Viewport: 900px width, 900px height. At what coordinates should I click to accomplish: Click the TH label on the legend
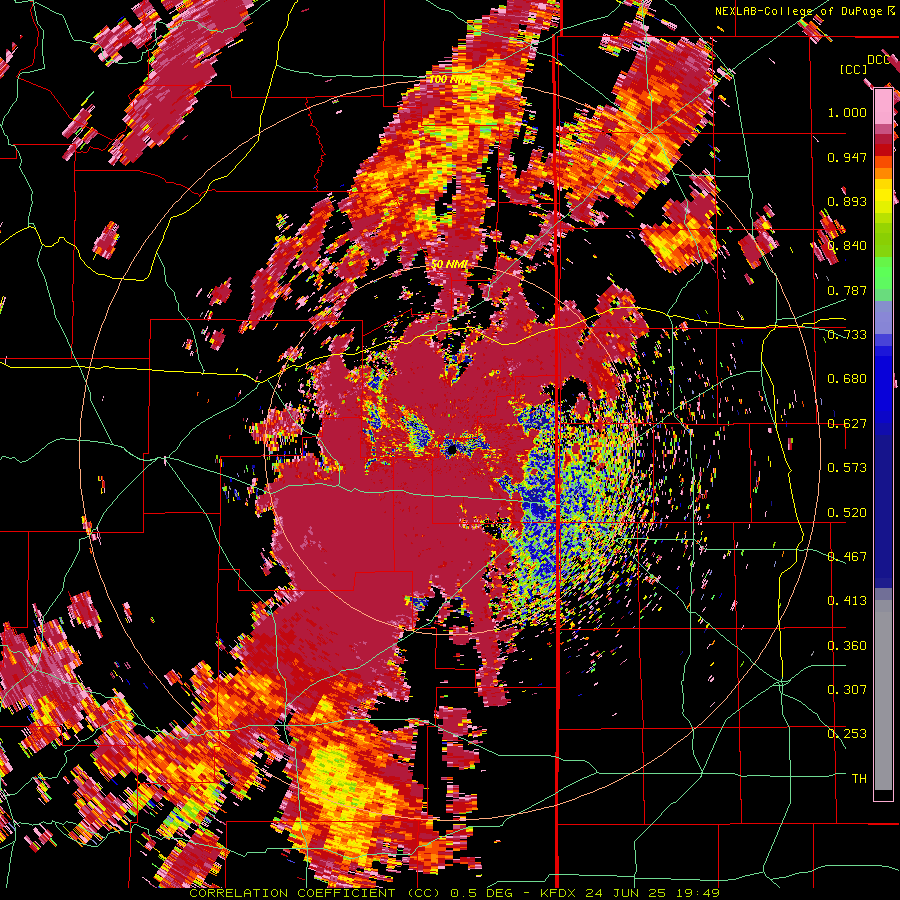pos(859,779)
